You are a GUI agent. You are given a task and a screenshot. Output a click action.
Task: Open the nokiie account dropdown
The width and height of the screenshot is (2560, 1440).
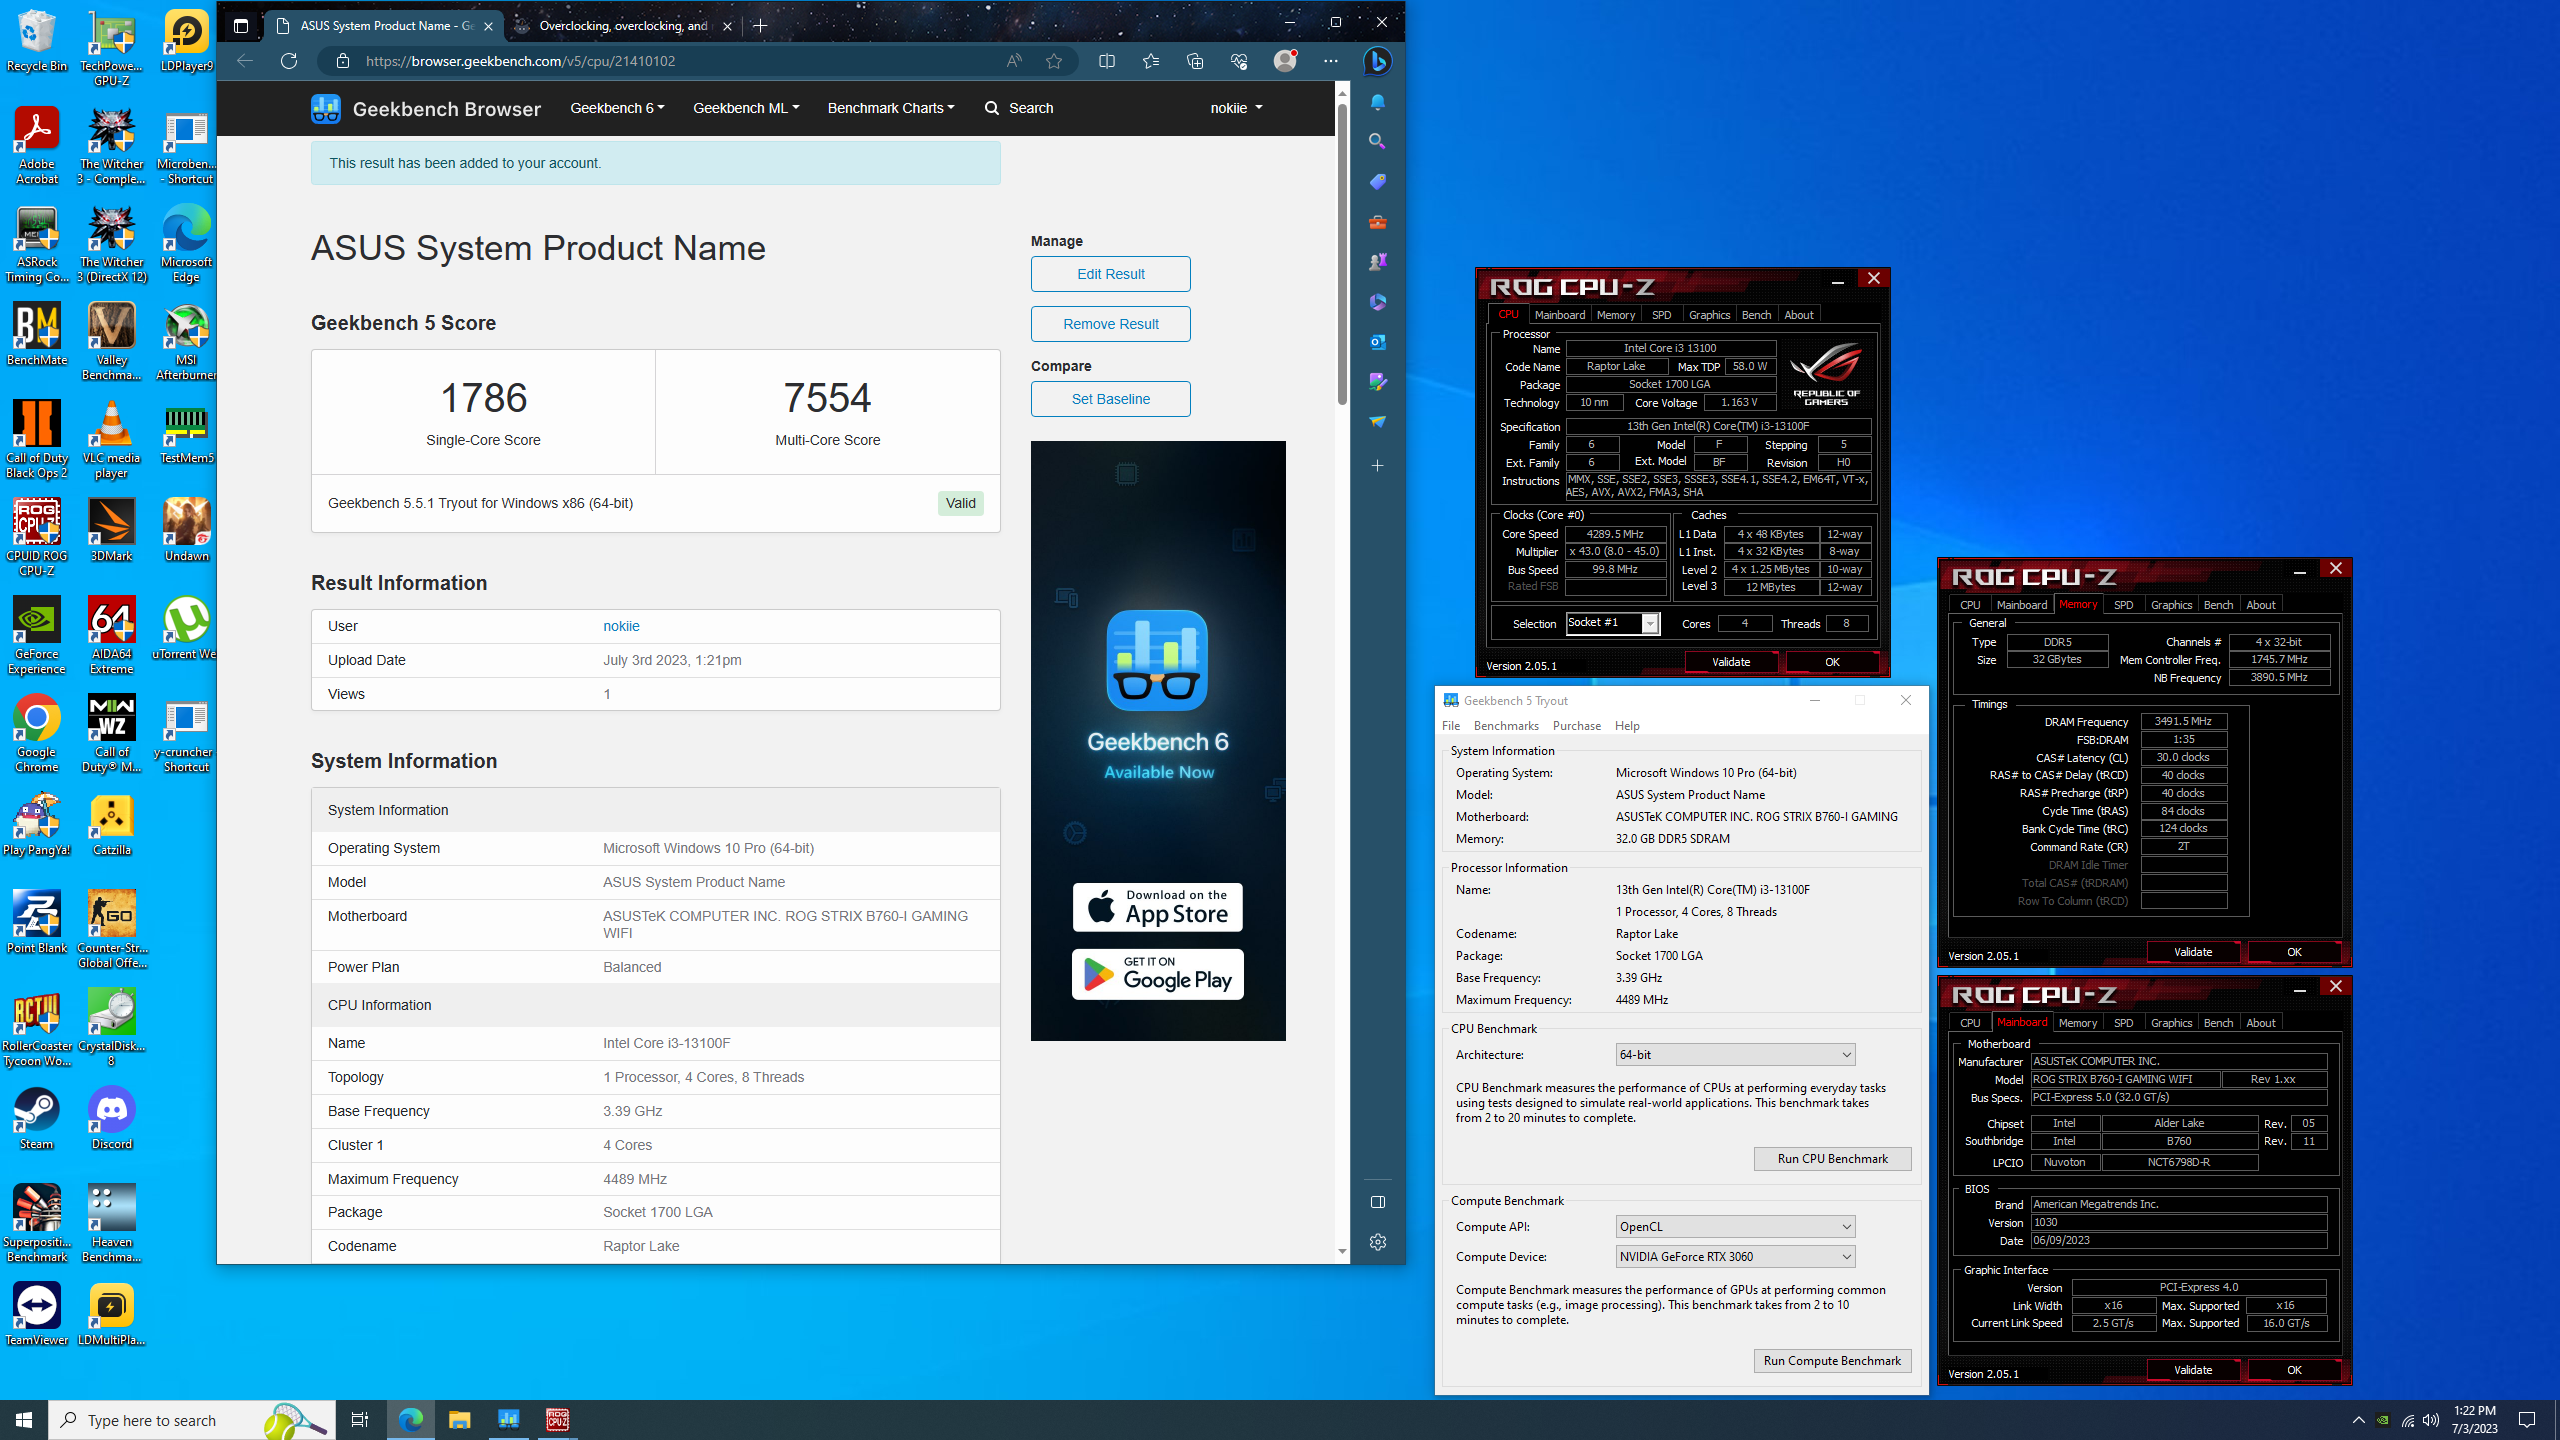click(x=1236, y=108)
